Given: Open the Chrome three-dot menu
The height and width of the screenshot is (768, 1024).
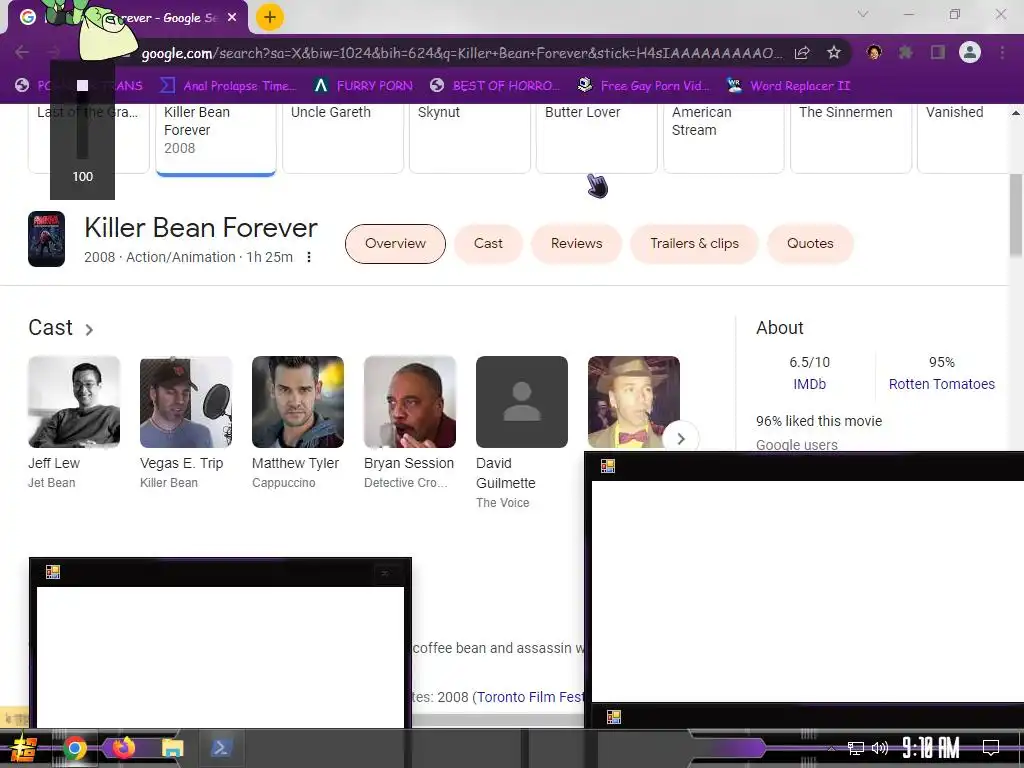Looking at the screenshot, I should click(1002, 52).
